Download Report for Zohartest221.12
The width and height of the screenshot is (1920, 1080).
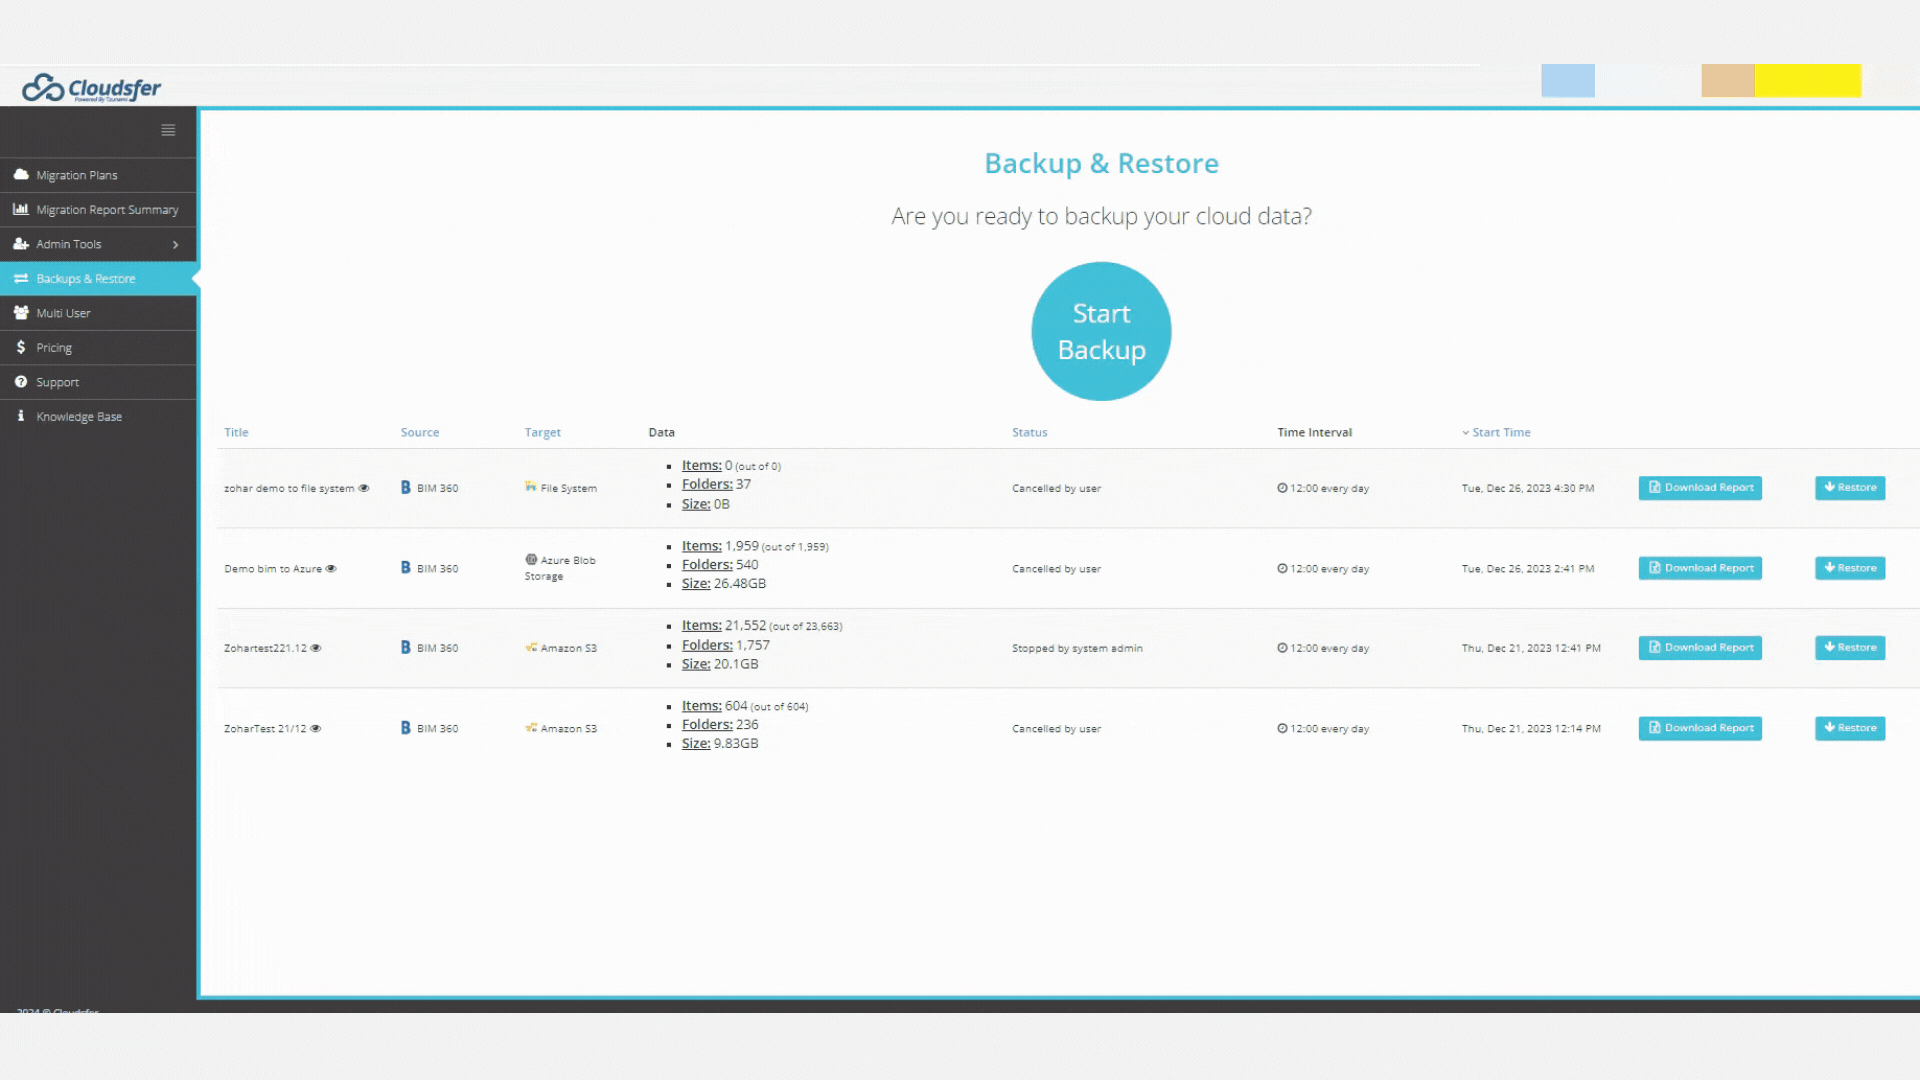[1700, 647]
